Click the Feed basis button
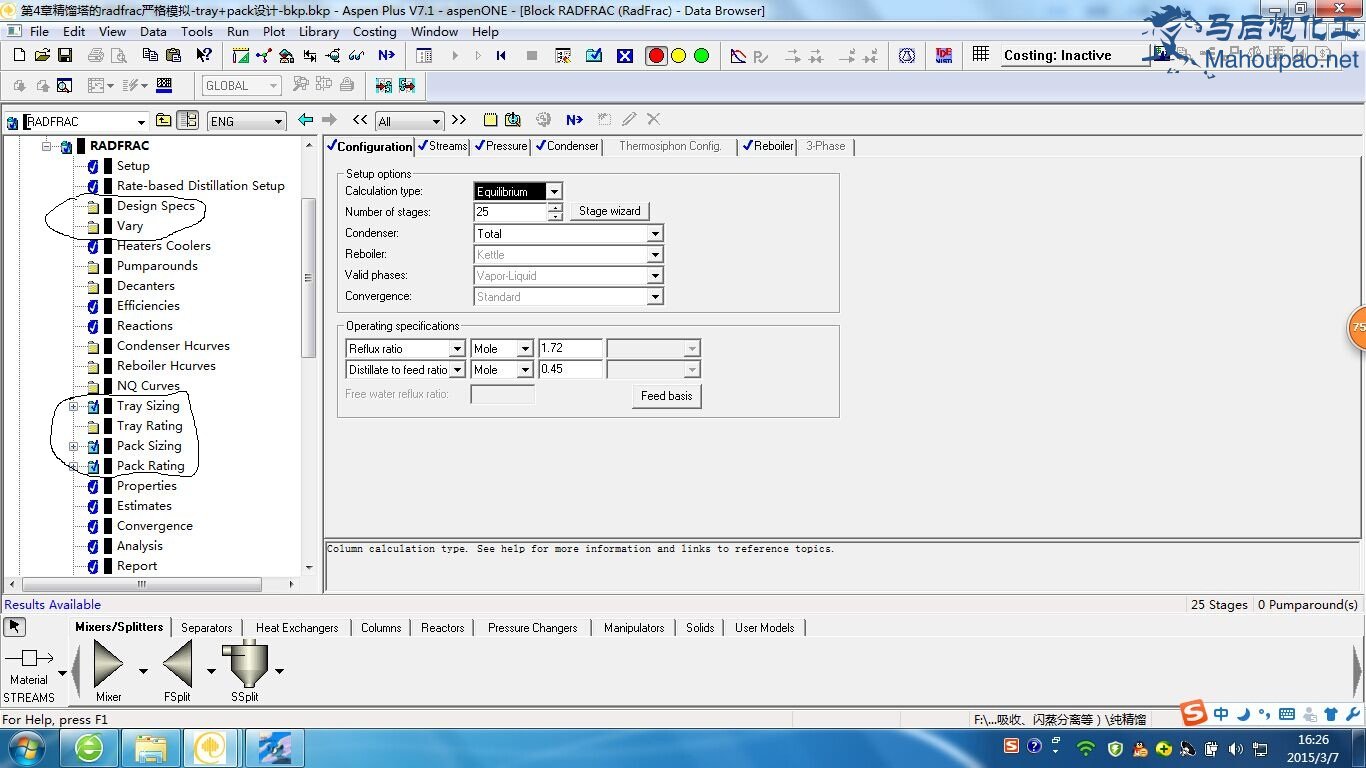The width and height of the screenshot is (1366, 768). click(666, 396)
